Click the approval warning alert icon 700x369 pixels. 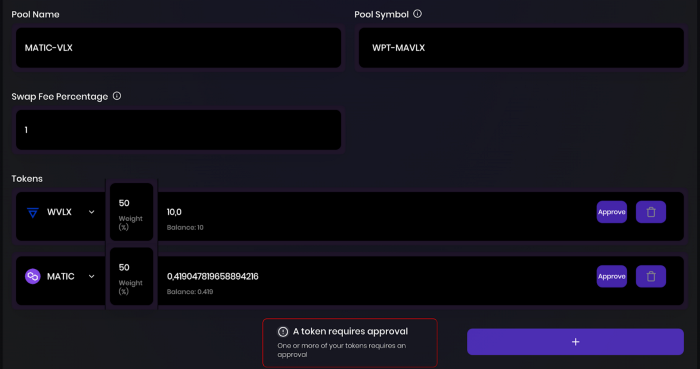(283, 332)
